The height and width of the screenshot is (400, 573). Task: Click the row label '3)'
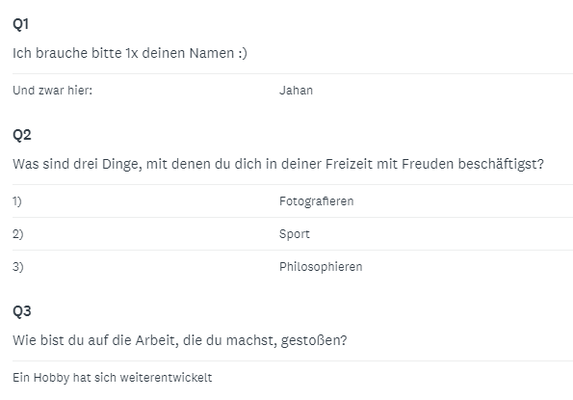tap(18, 267)
